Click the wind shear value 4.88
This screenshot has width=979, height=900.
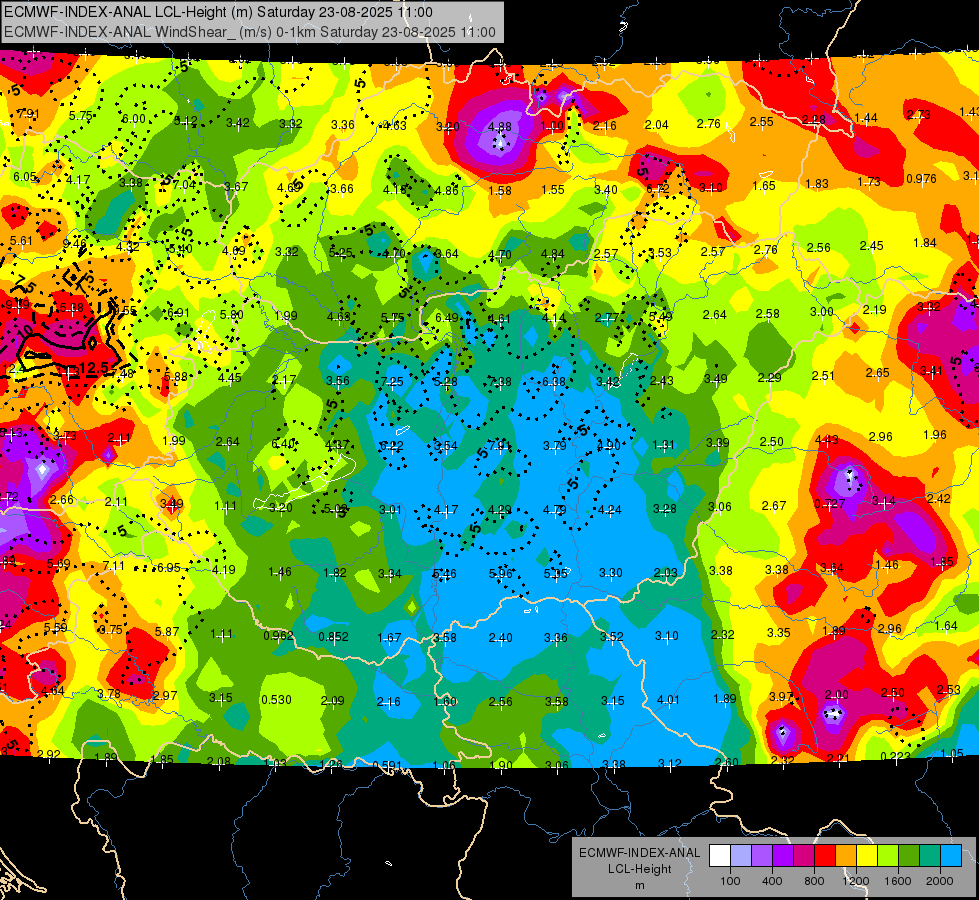(x=499, y=126)
